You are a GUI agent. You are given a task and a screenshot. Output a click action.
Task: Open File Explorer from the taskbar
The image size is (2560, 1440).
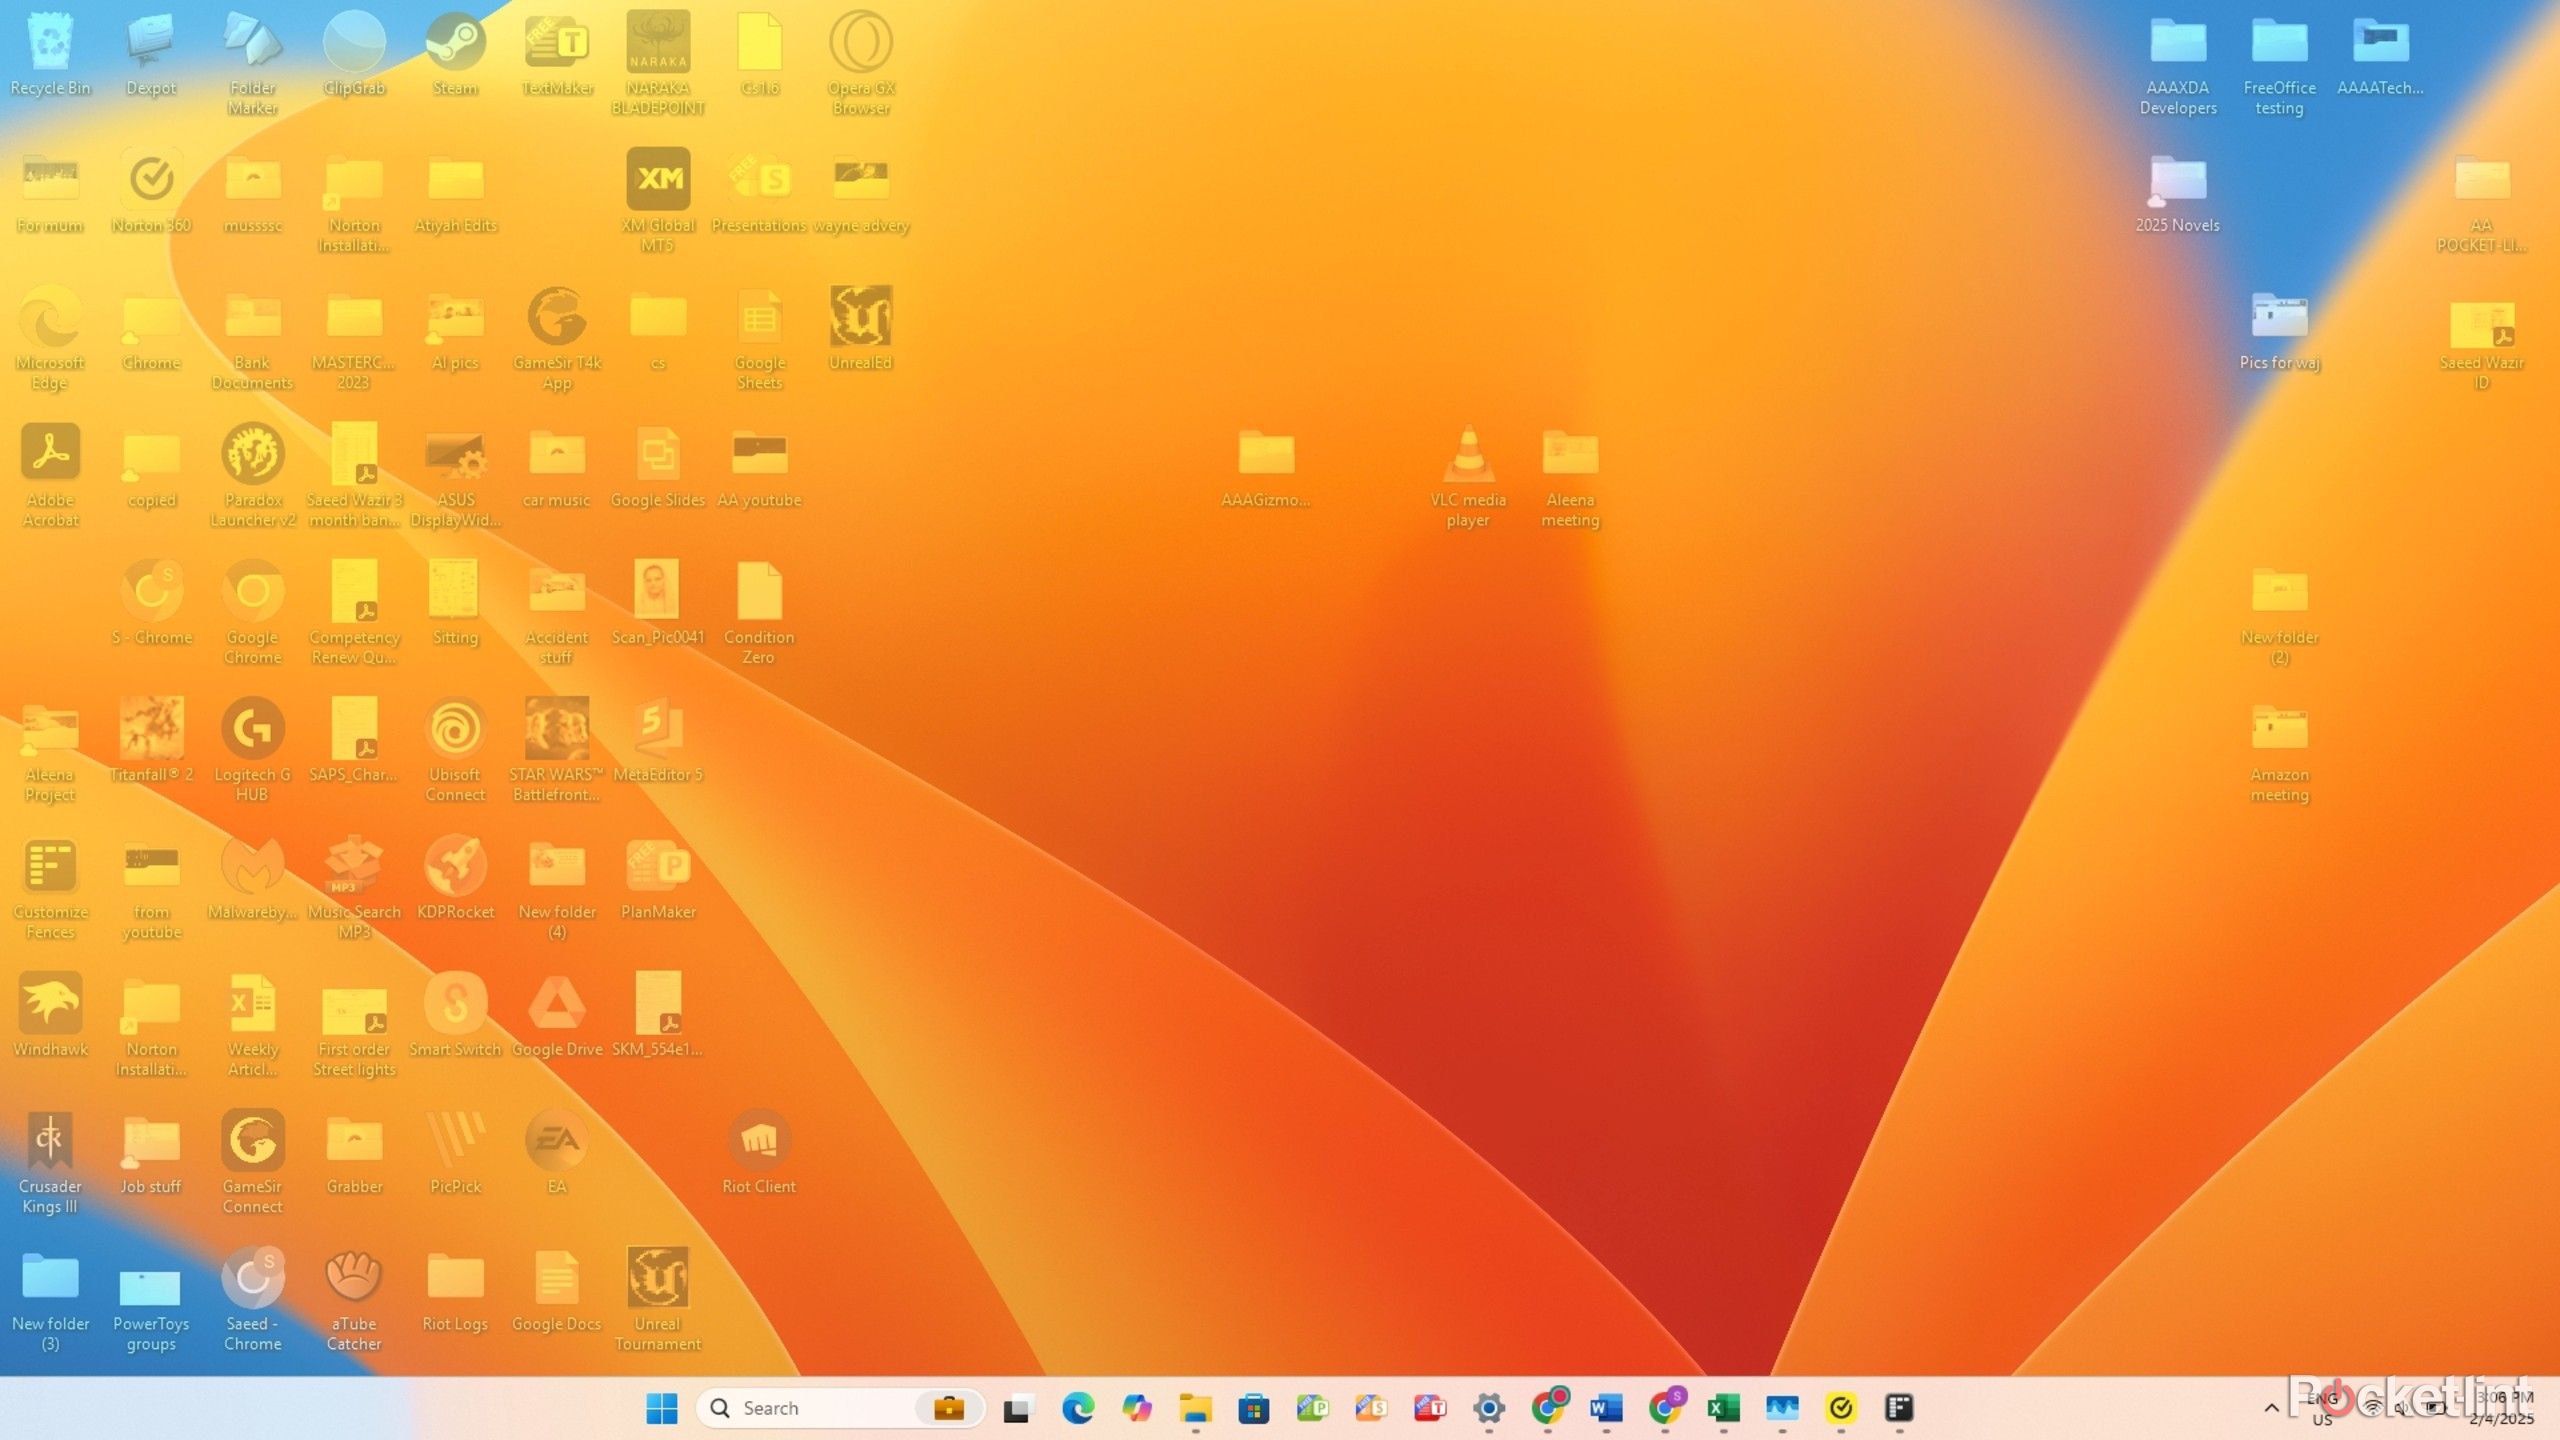coord(1194,1408)
